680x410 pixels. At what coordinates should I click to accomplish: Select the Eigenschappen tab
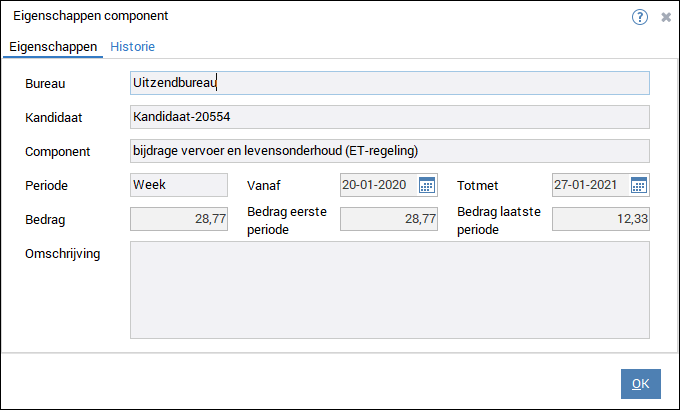tap(52, 47)
